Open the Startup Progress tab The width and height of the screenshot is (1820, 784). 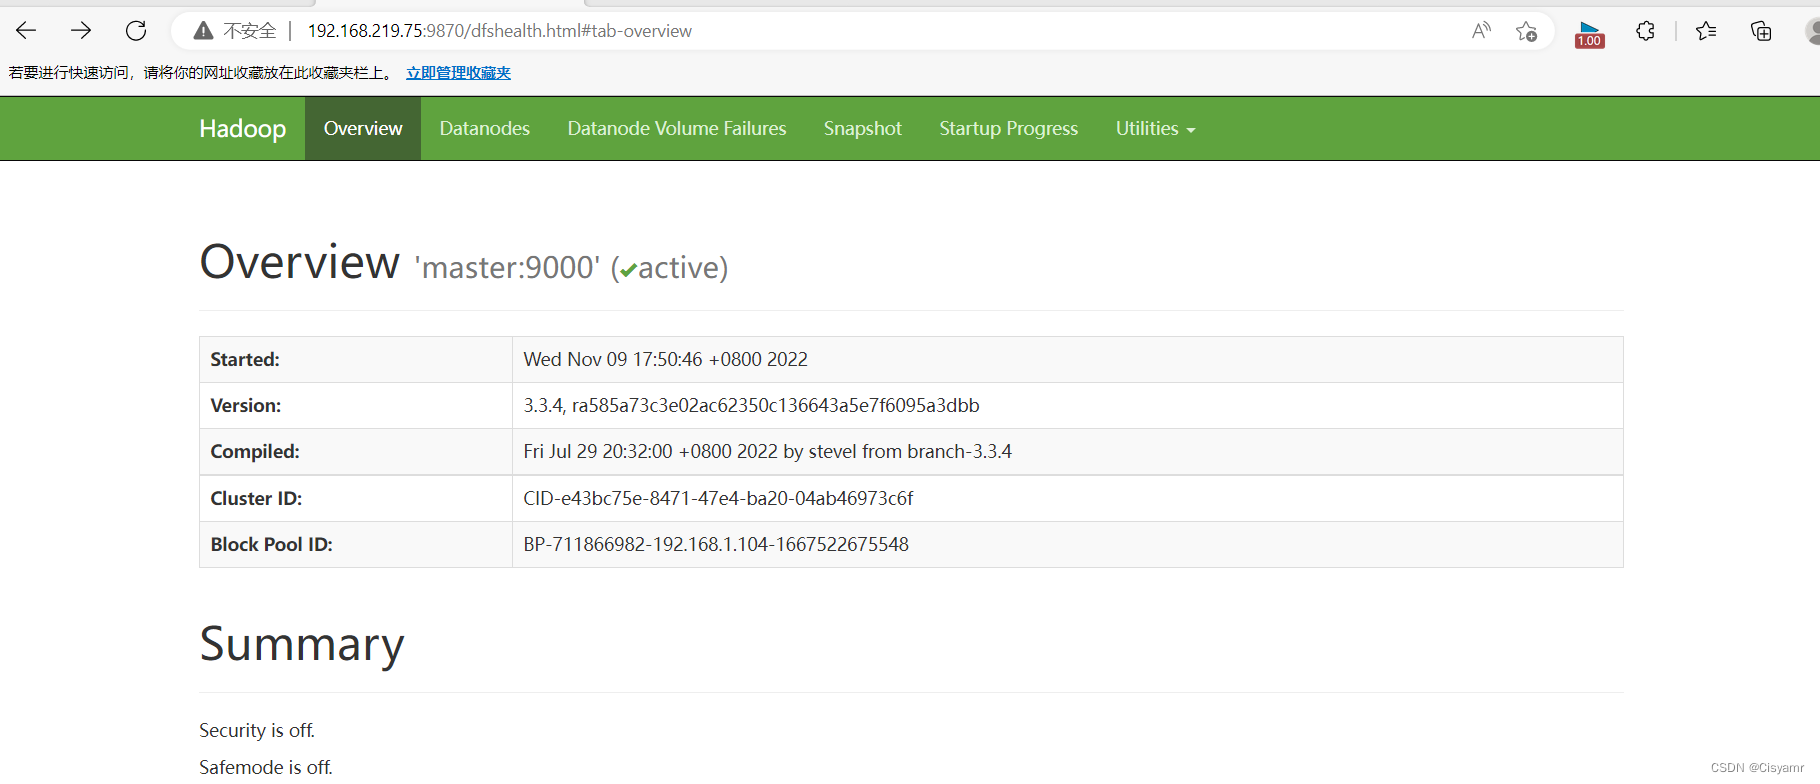[x=1008, y=128]
